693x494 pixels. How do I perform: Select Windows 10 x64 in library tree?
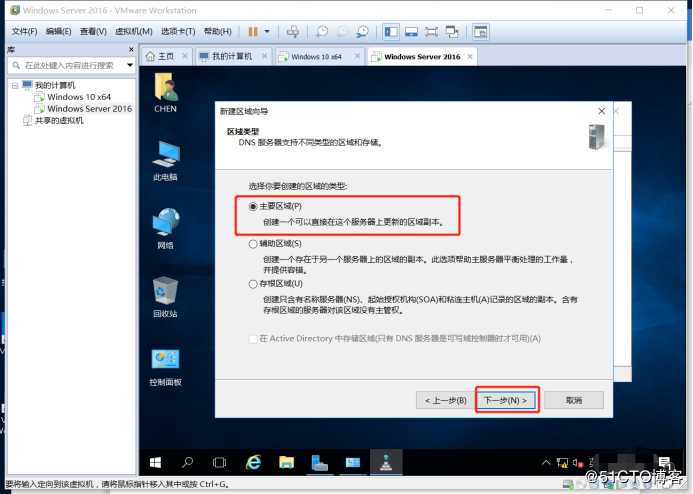click(79, 97)
